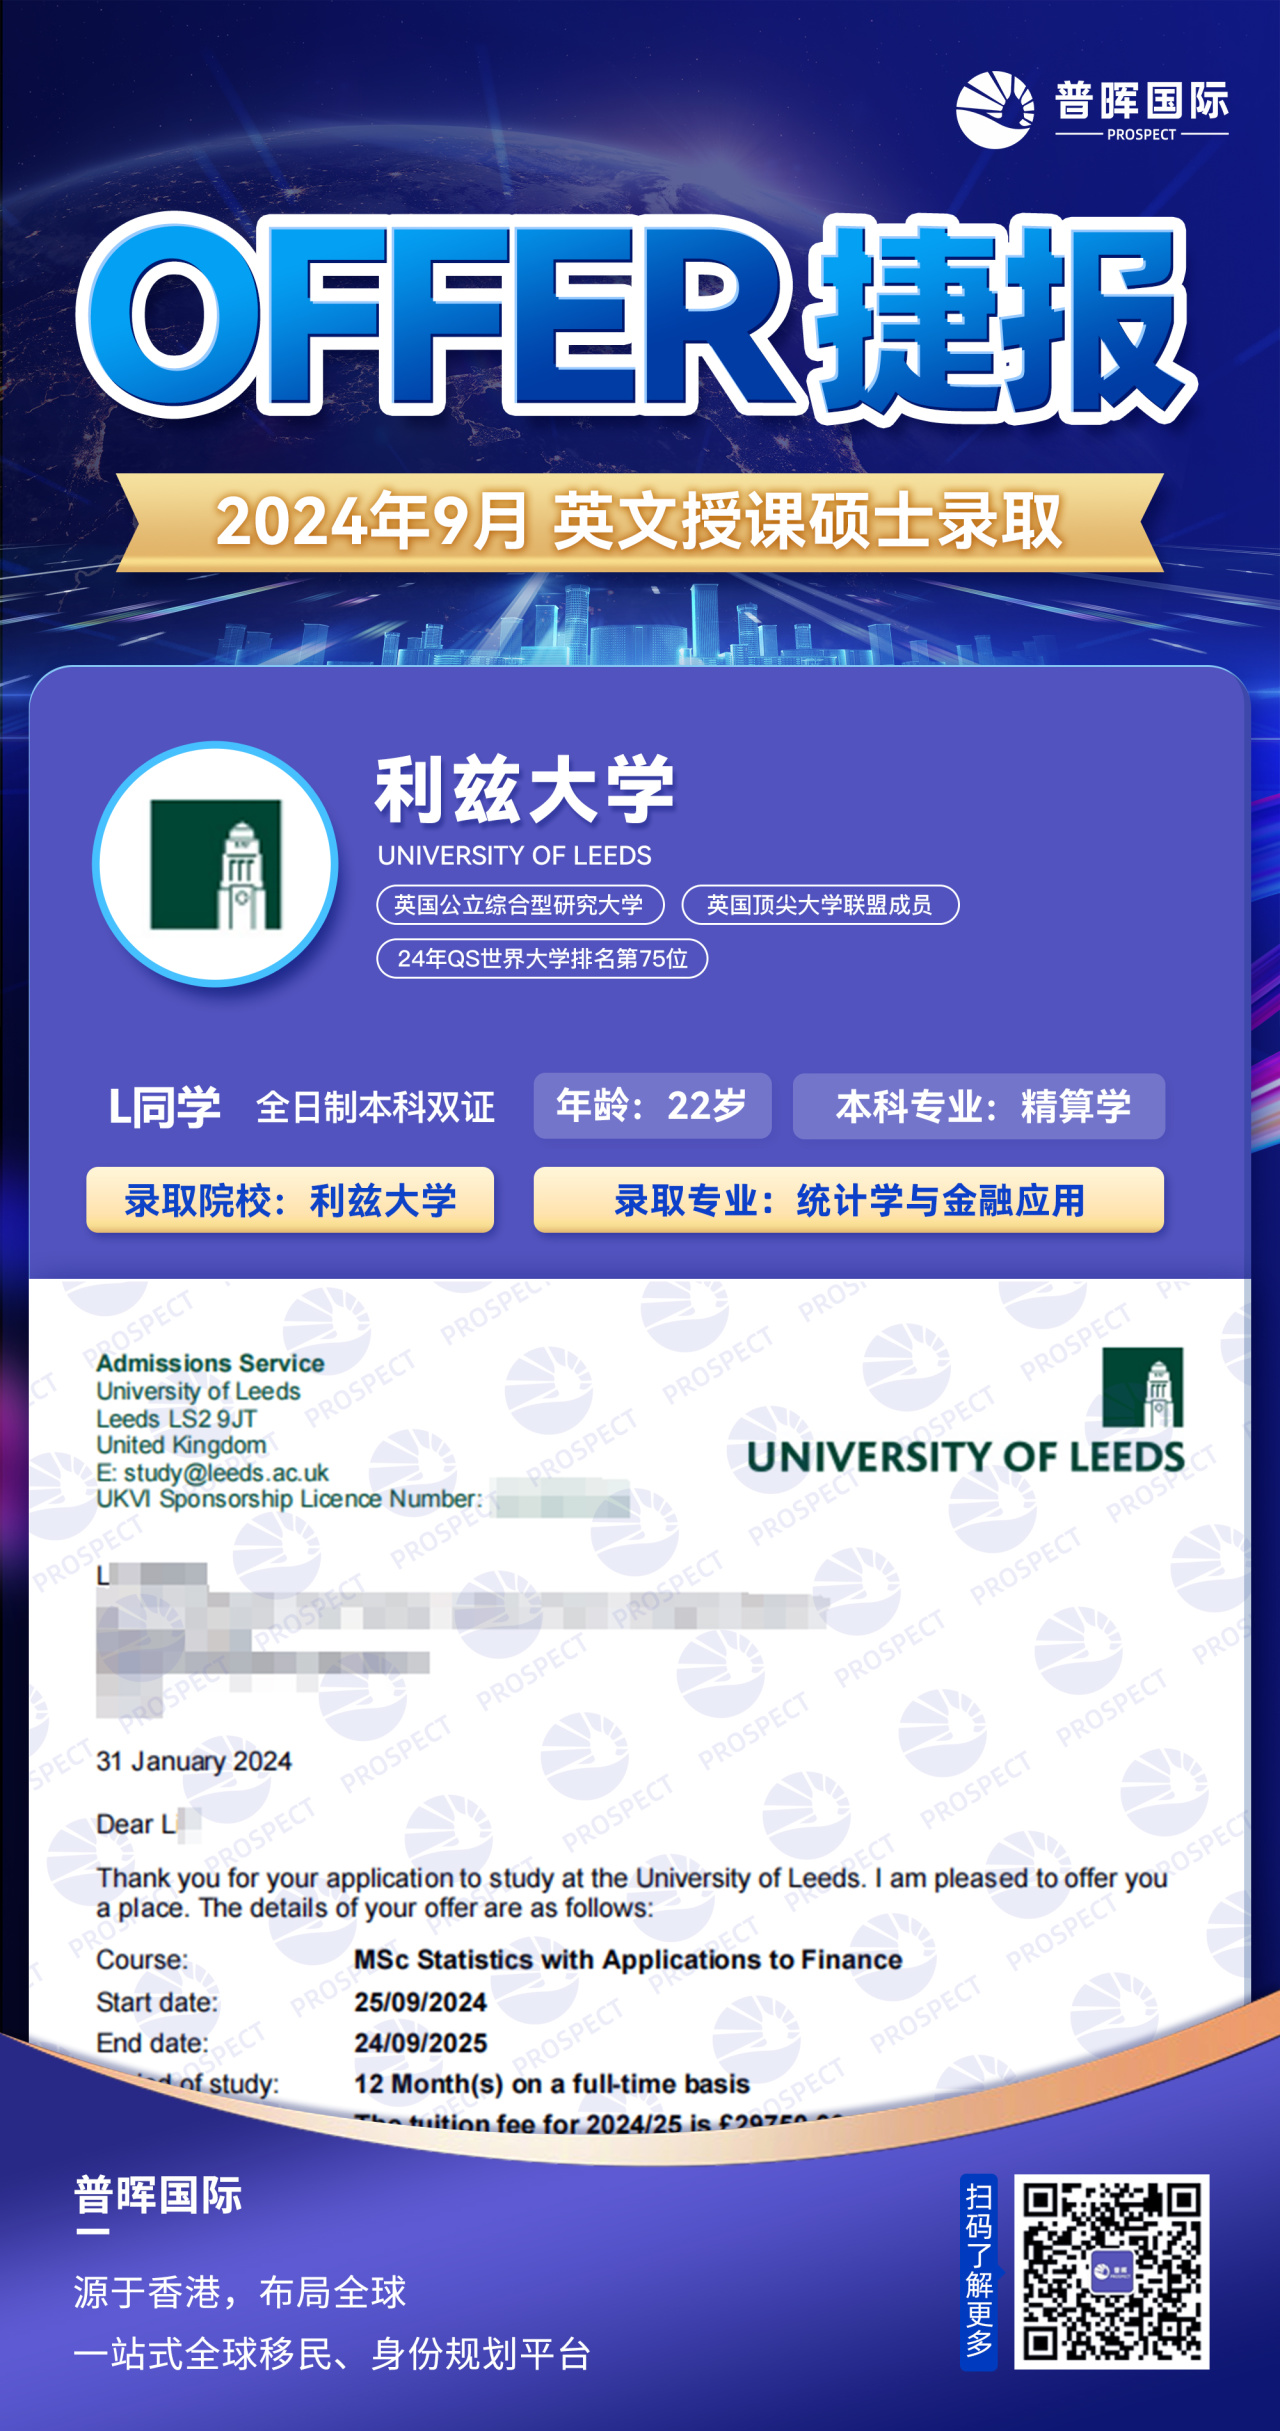This screenshot has width=1280, height=2431.
Task: Select the tag 英国公立综合型研究大学
Action: 520,905
